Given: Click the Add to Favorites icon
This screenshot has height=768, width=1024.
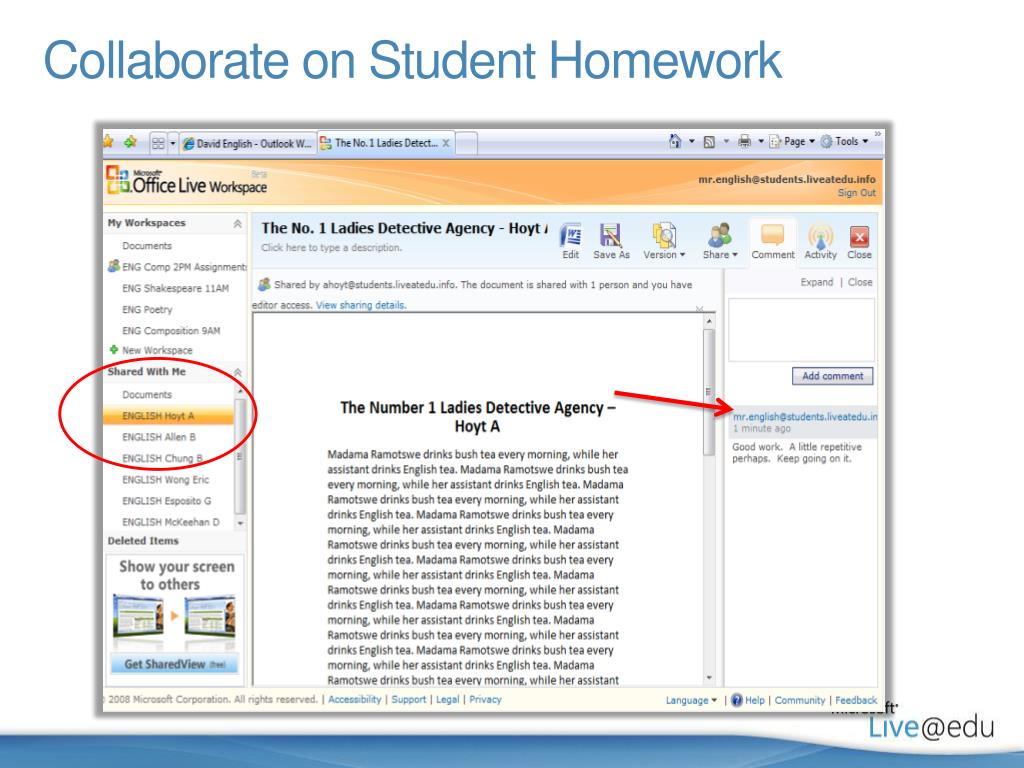Looking at the screenshot, I should [x=131, y=141].
